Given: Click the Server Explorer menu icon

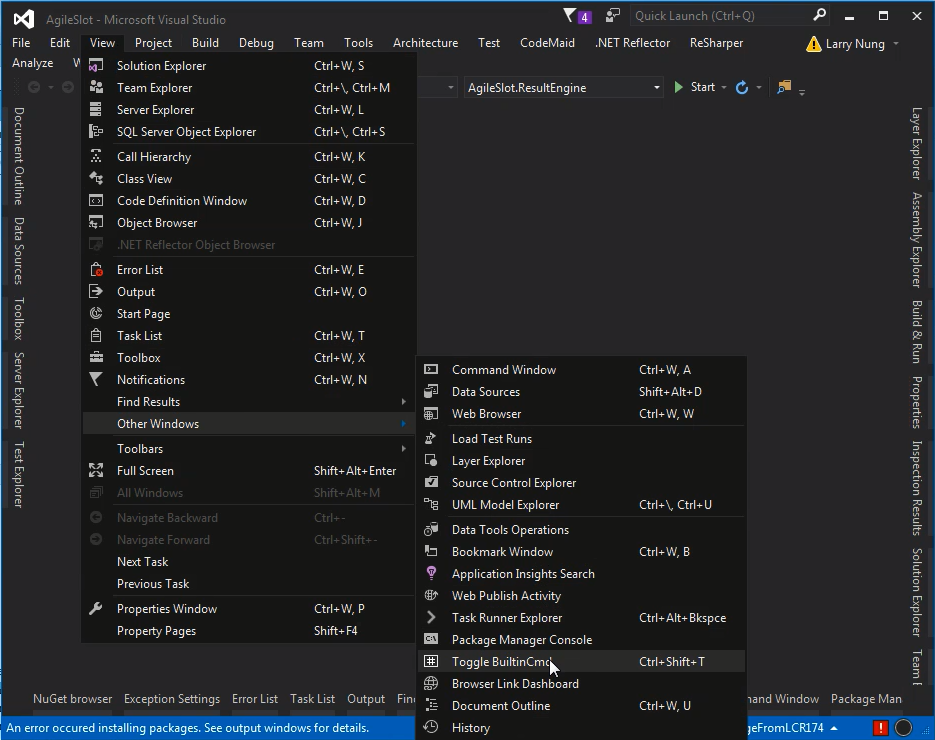Looking at the screenshot, I should coord(96,110).
